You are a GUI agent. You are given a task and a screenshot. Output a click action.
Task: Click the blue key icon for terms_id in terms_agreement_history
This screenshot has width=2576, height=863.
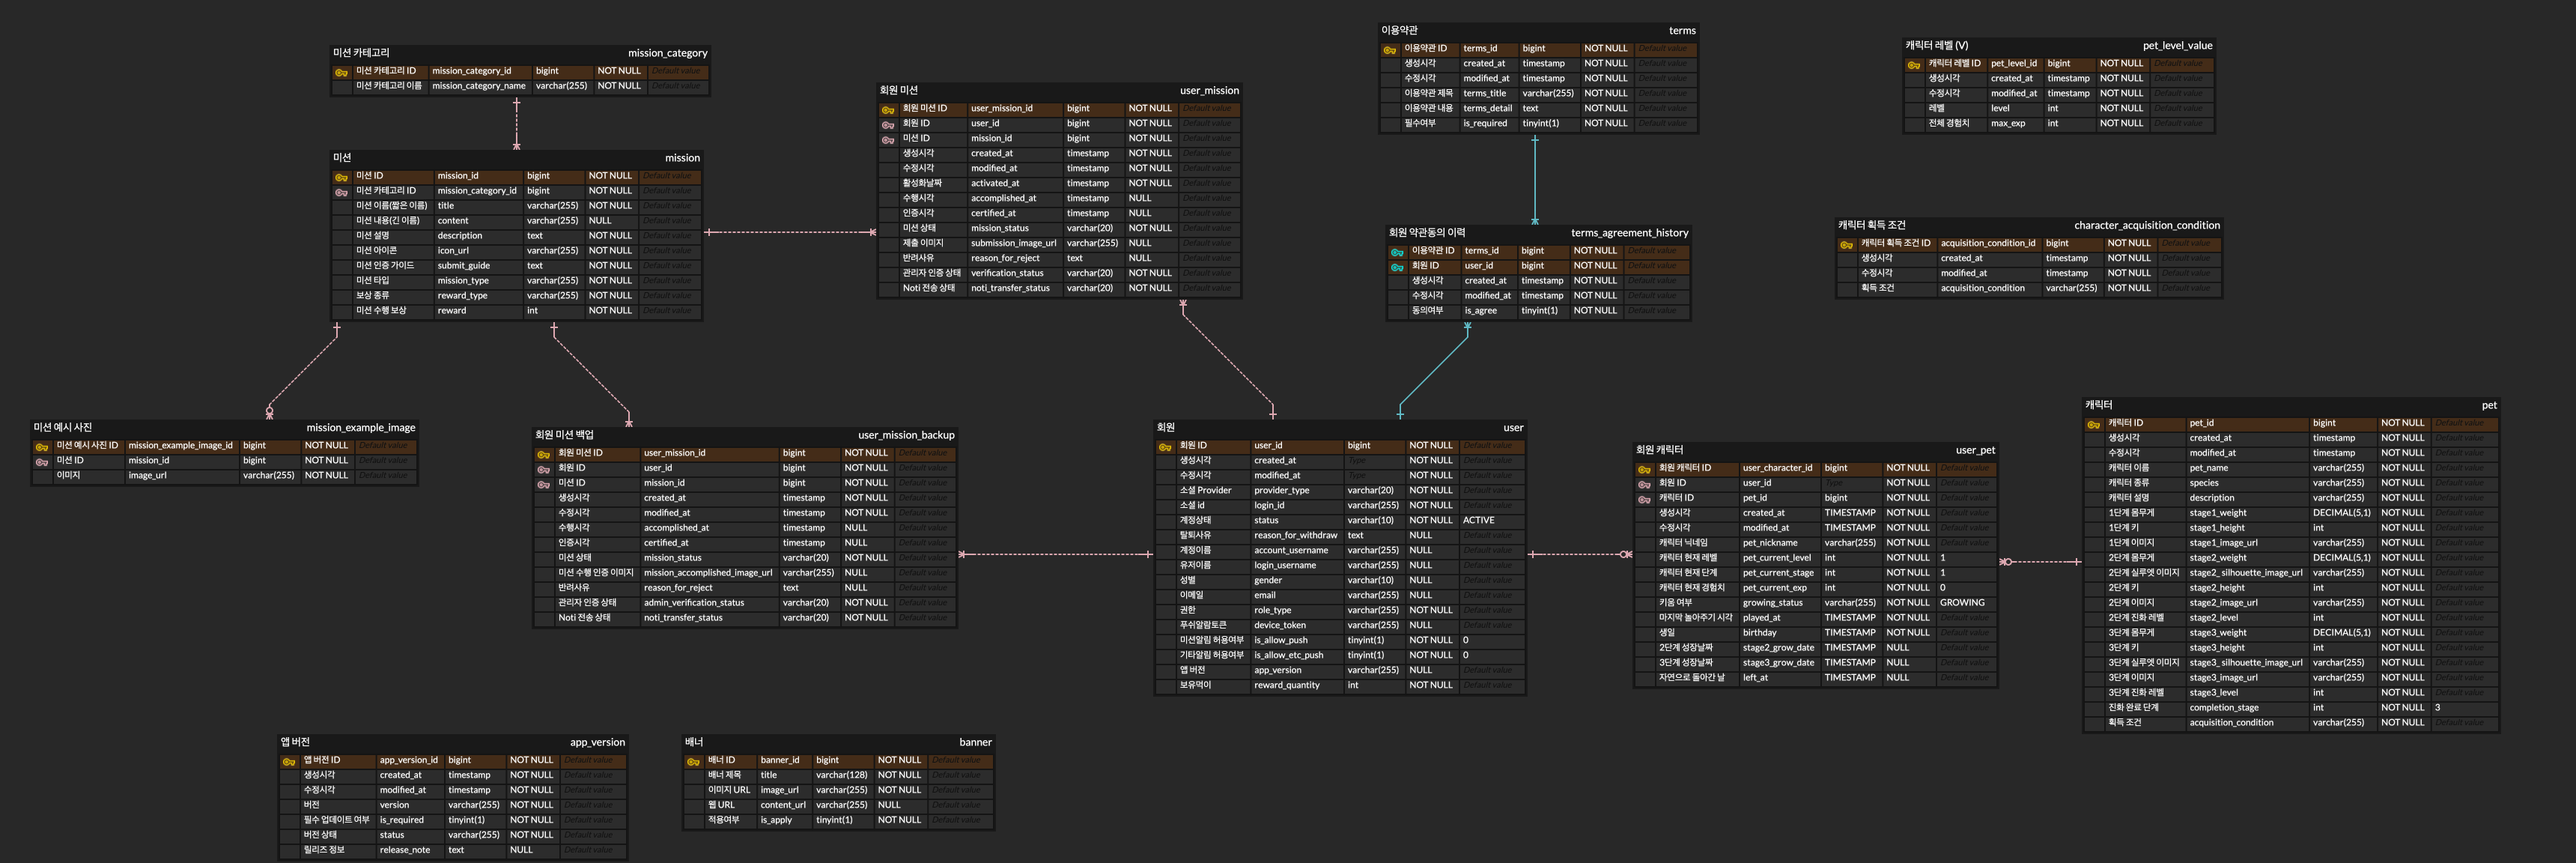pyautogui.click(x=1397, y=252)
